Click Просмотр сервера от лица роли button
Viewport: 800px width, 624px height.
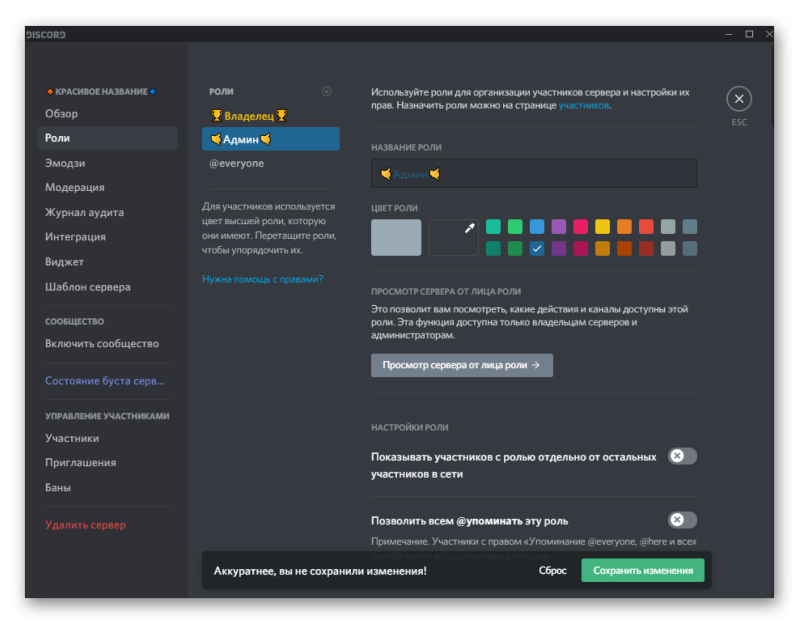[462, 365]
